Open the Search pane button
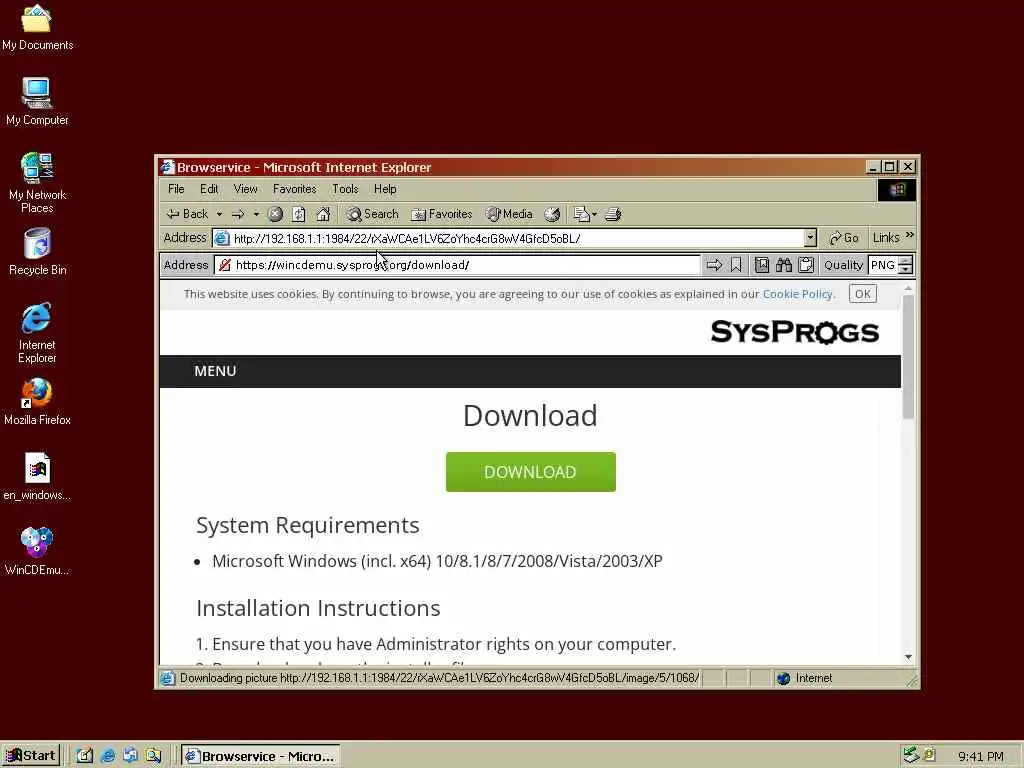 tap(372, 214)
